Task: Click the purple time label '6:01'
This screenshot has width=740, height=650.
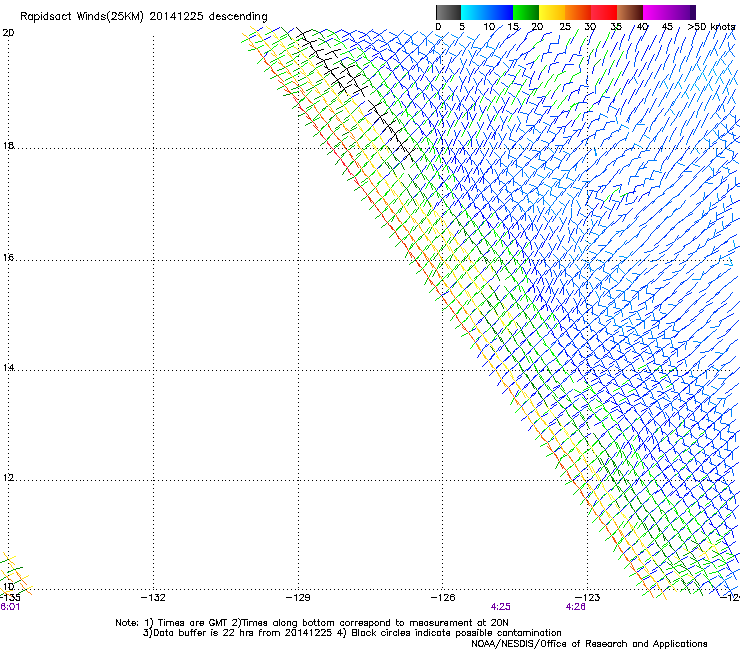Action: click(10, 607)
